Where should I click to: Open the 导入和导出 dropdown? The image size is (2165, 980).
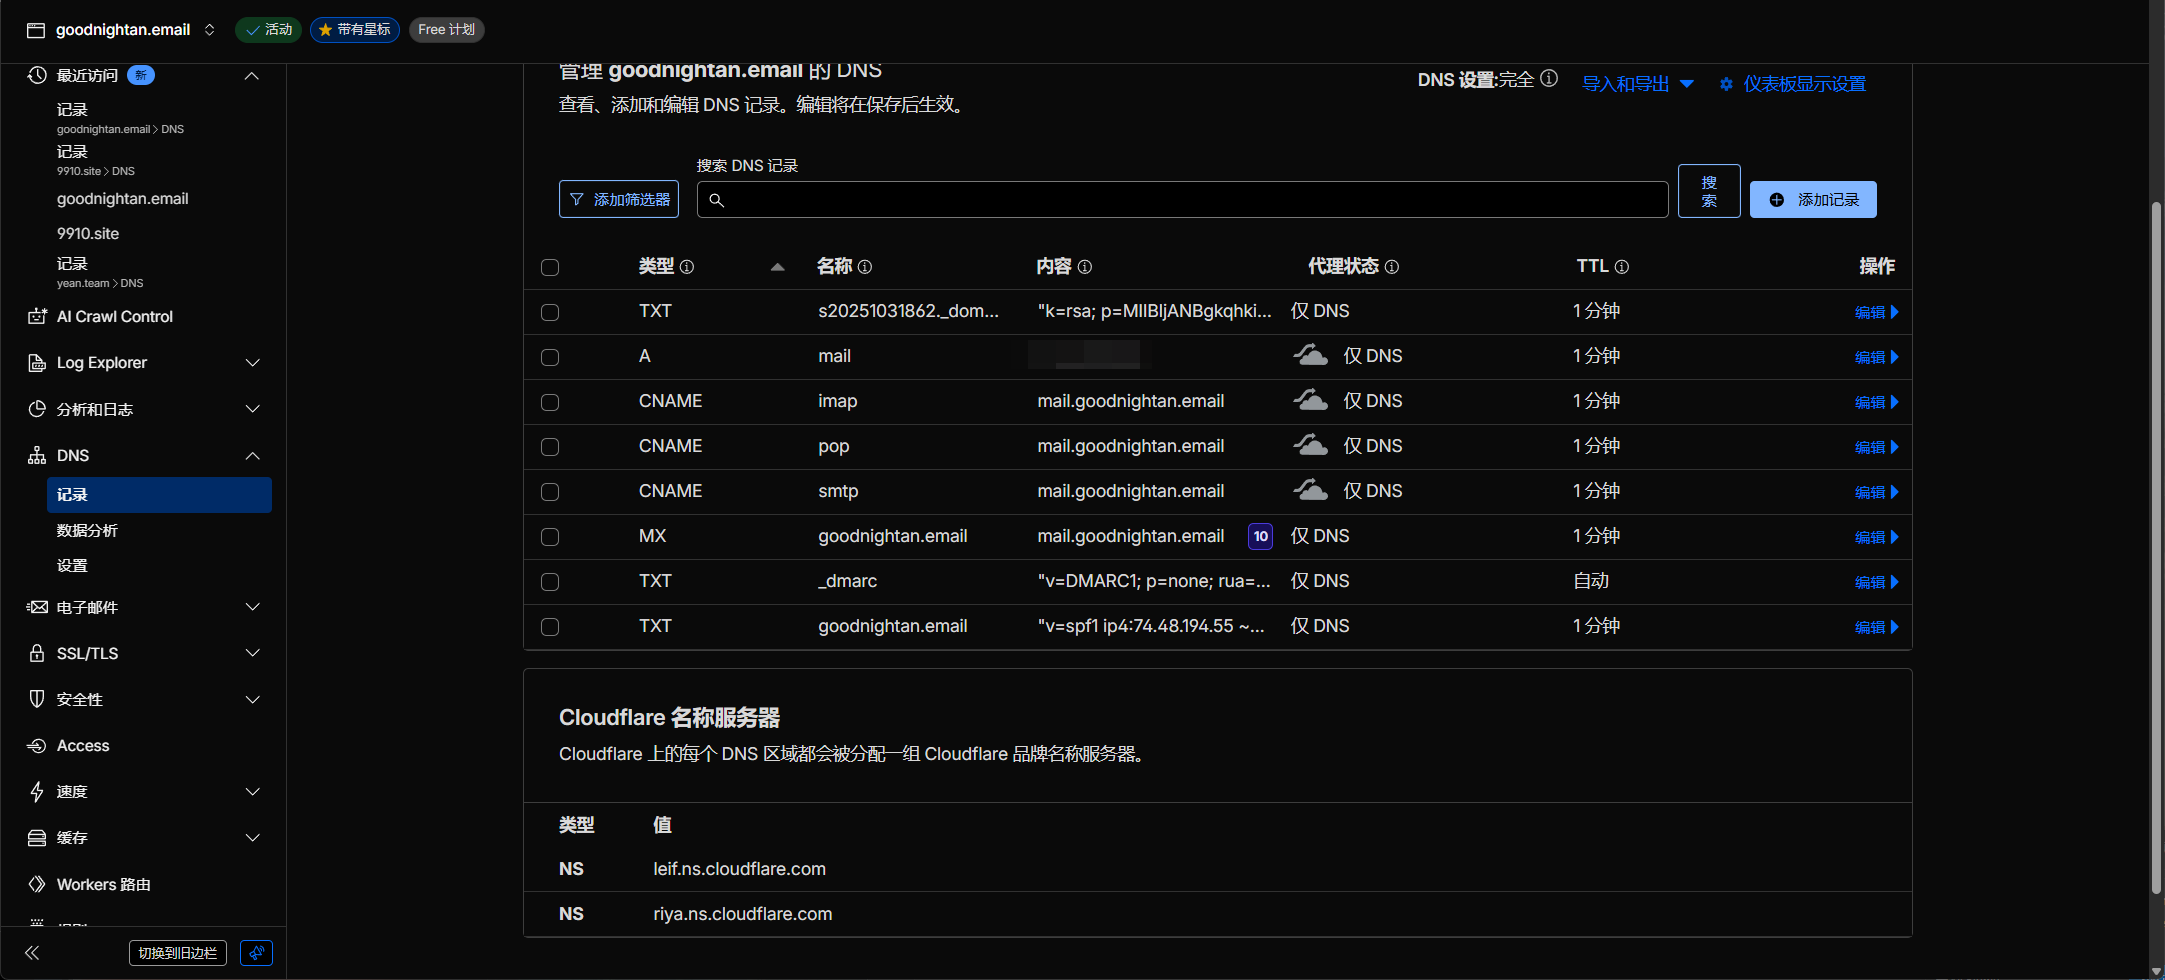[1637, 84]
